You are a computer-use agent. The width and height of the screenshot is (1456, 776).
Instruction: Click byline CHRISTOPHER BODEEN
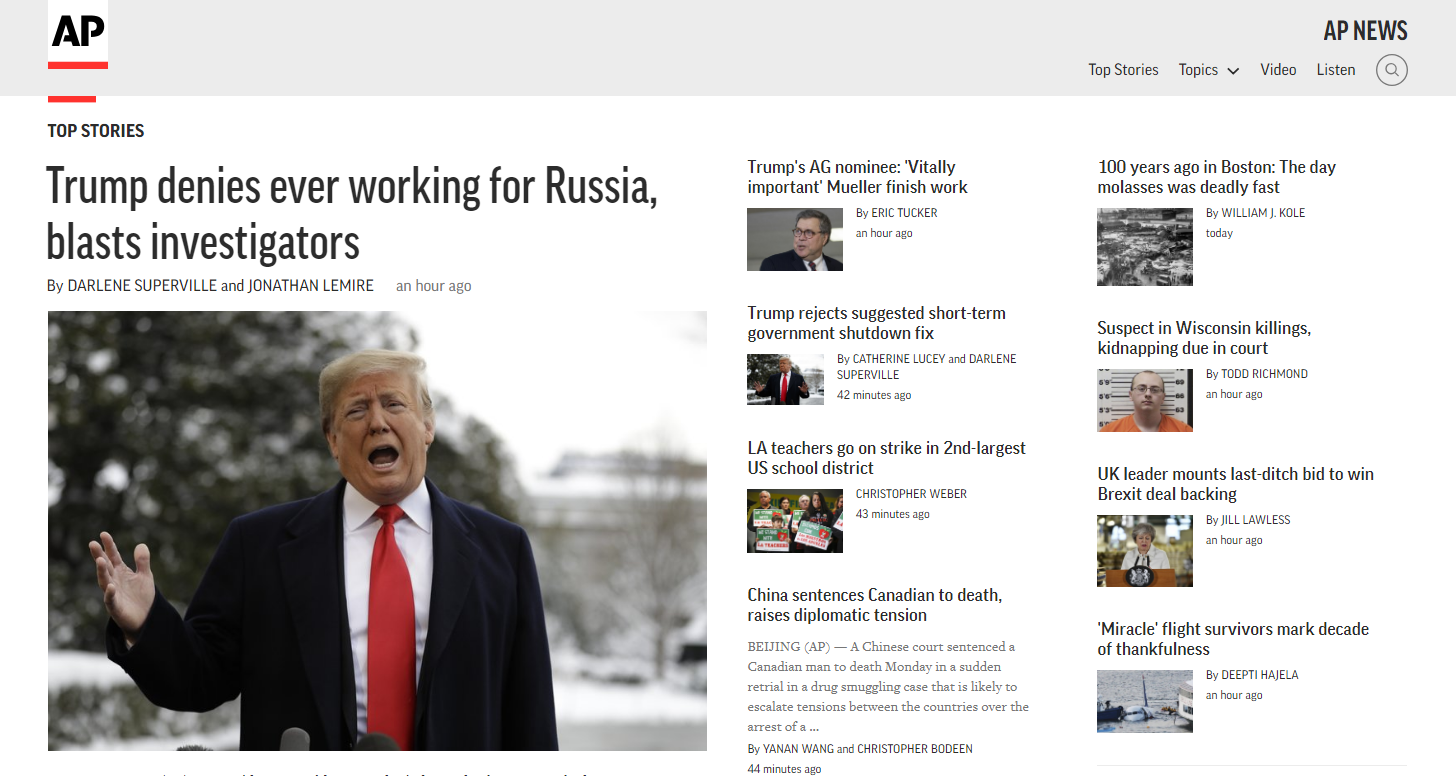(915, 749)
